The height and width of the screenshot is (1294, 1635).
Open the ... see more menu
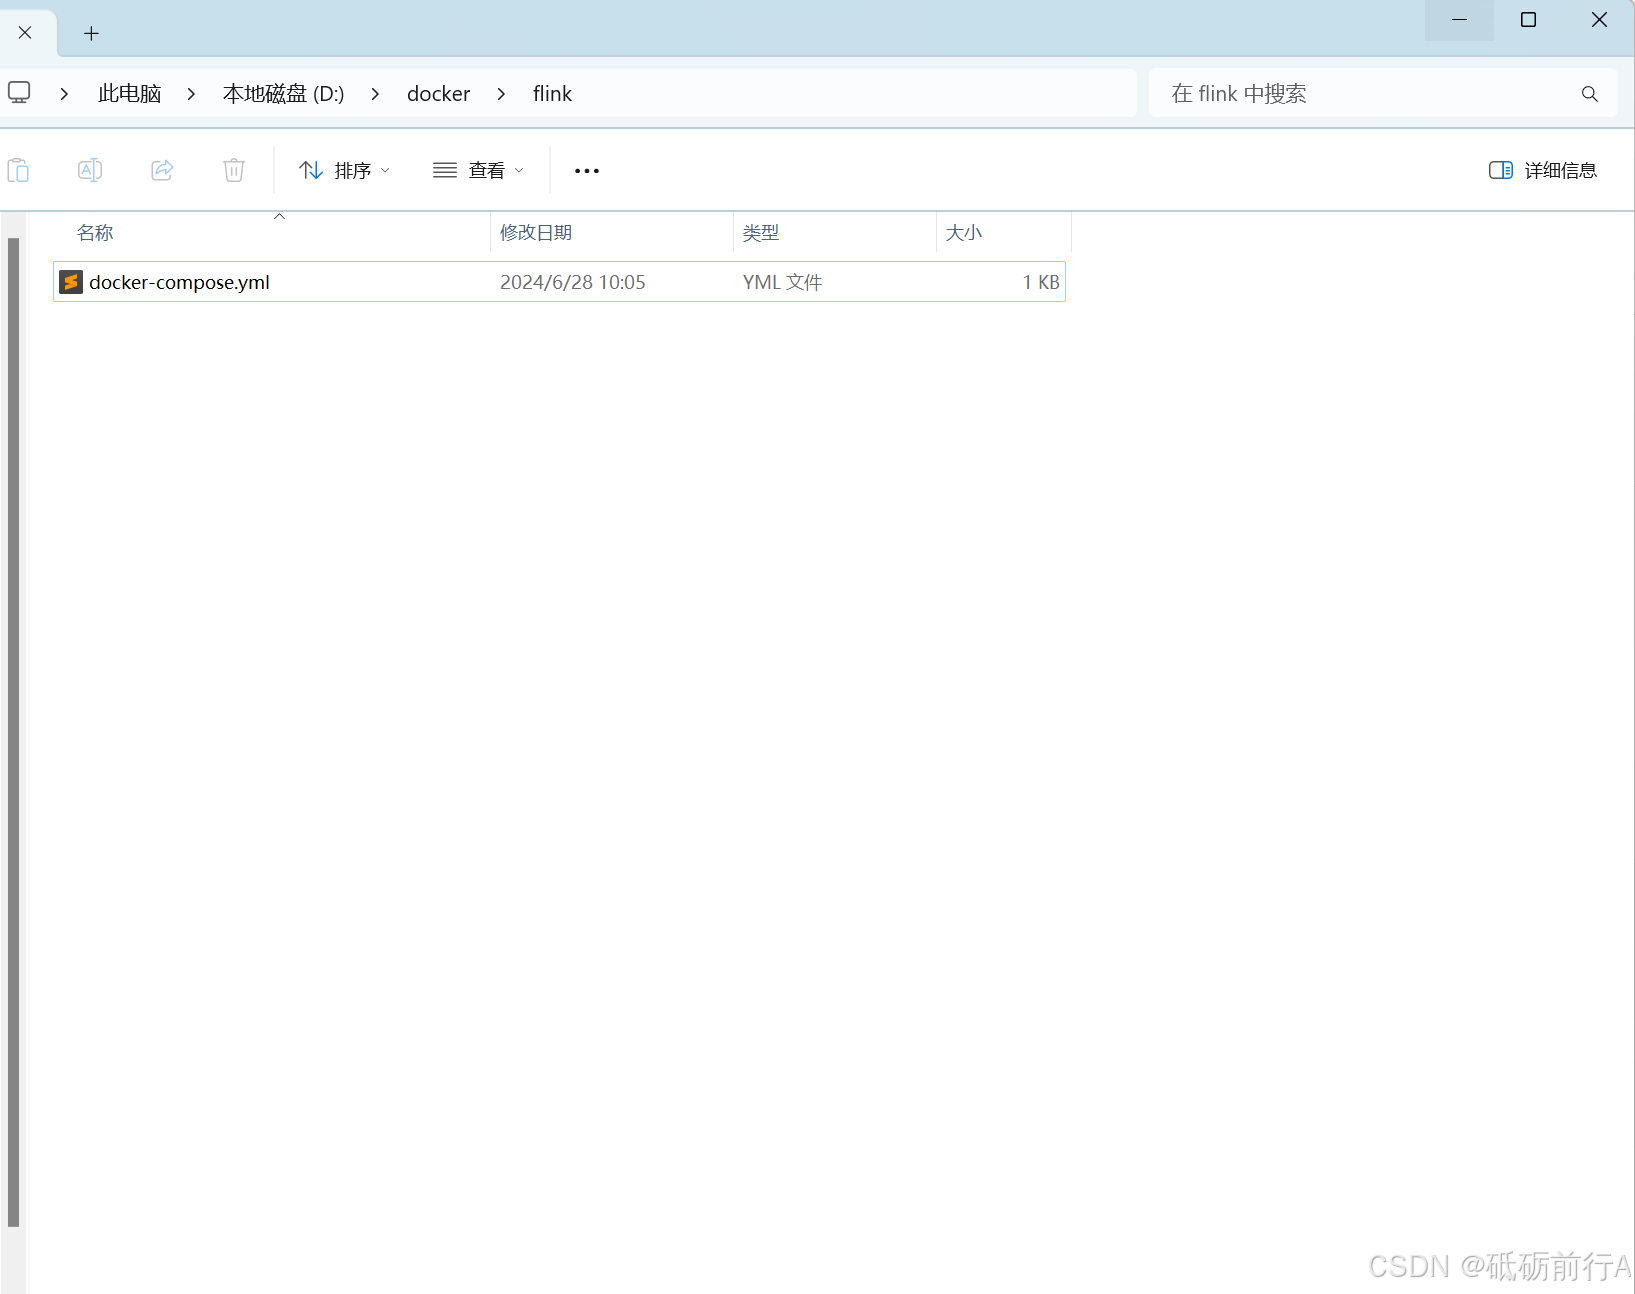587,170
